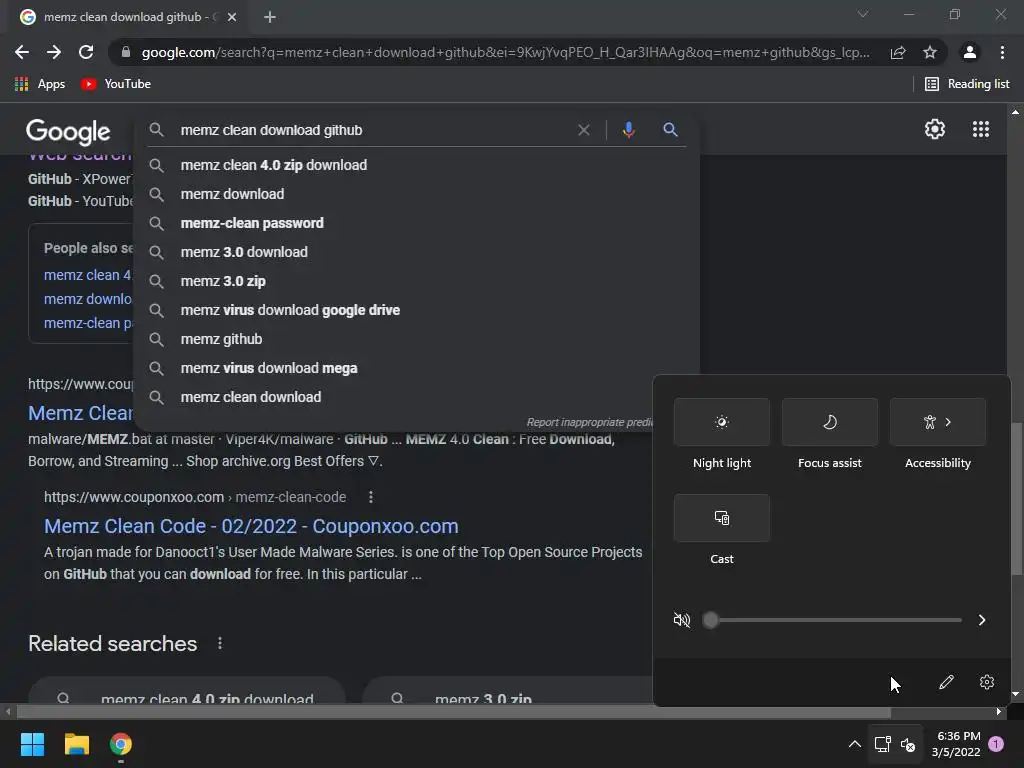The width and height of the screenshot is (1024, 768).
Task: Reload the Google search page
Action: tap(86, 52)
